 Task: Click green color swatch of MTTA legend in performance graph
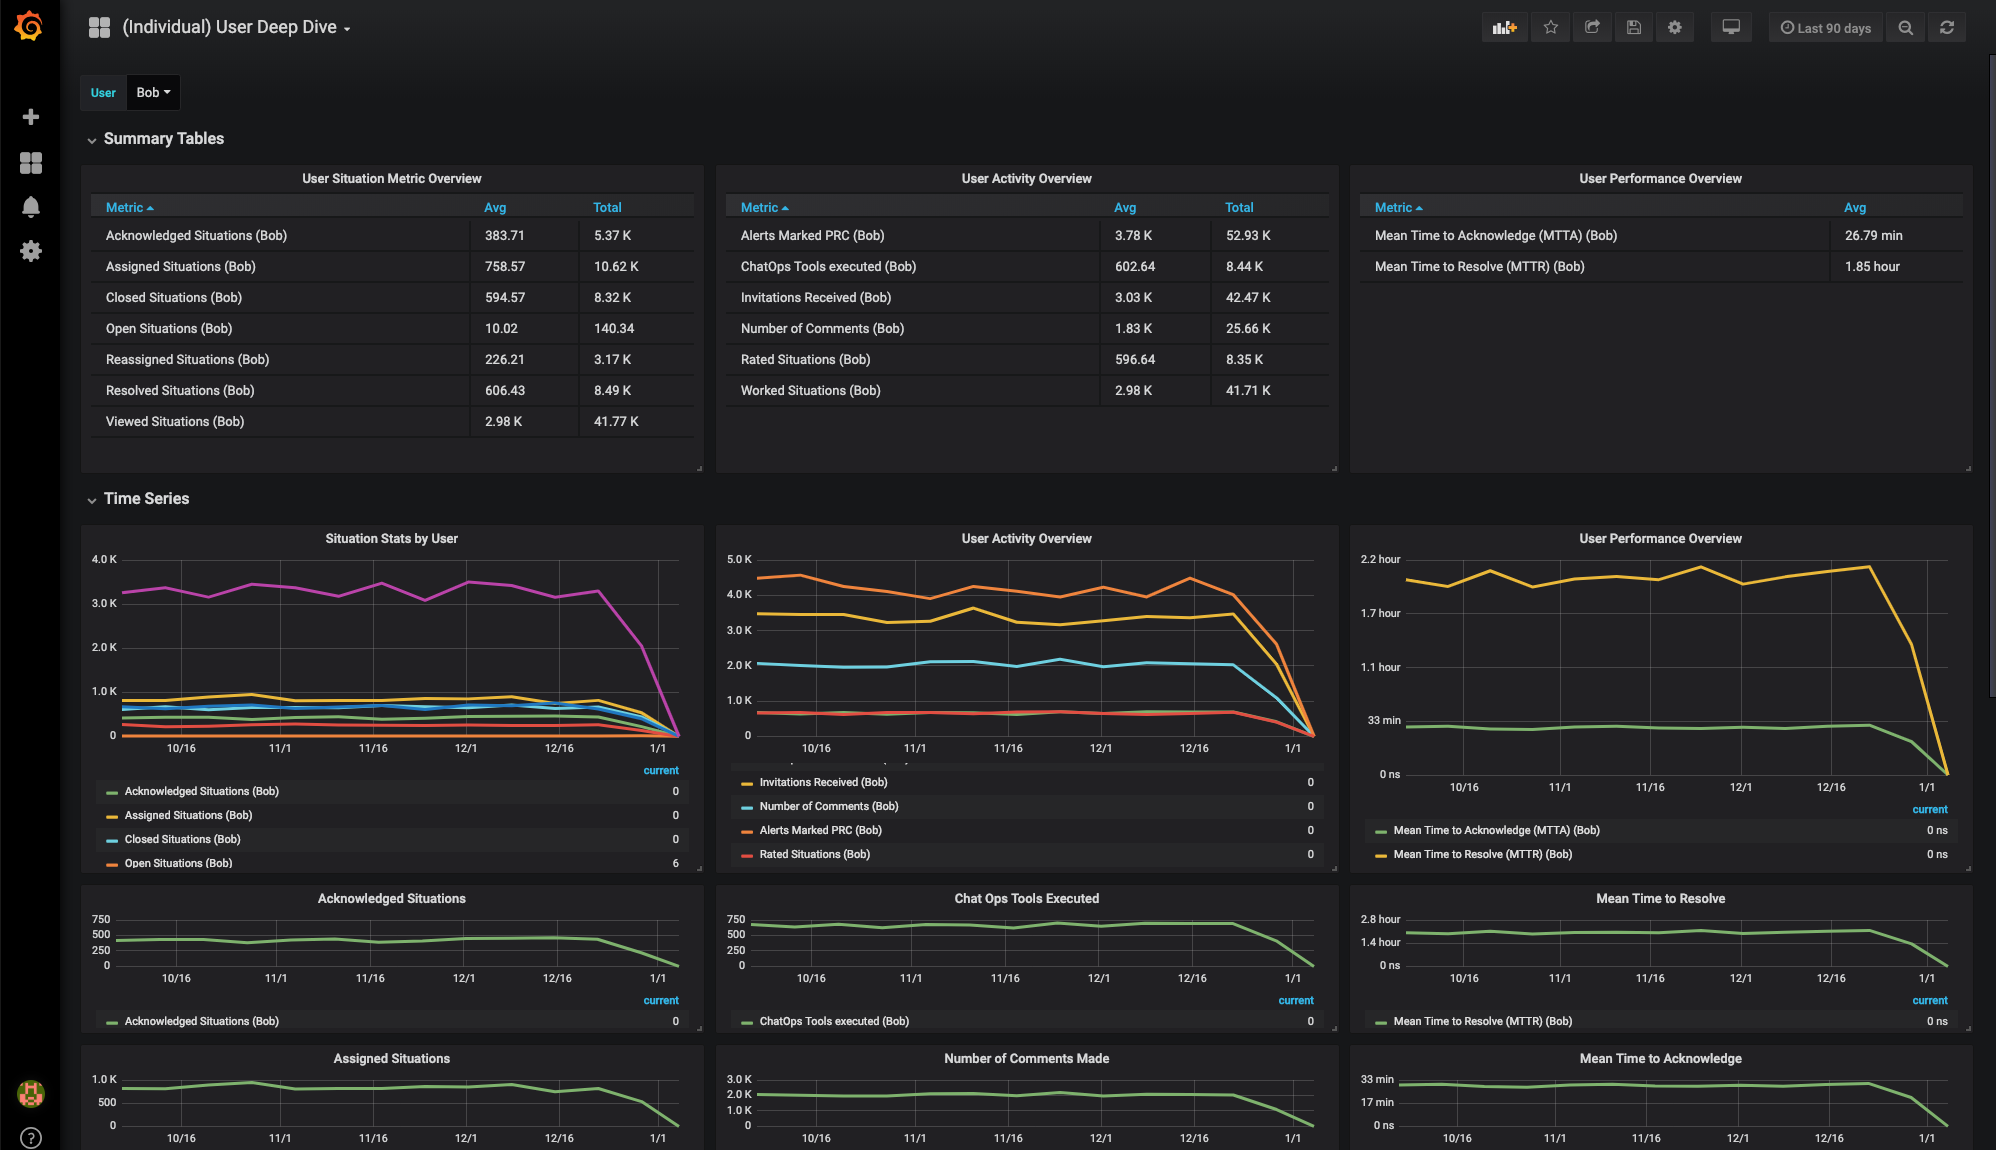click(1381, 831)
